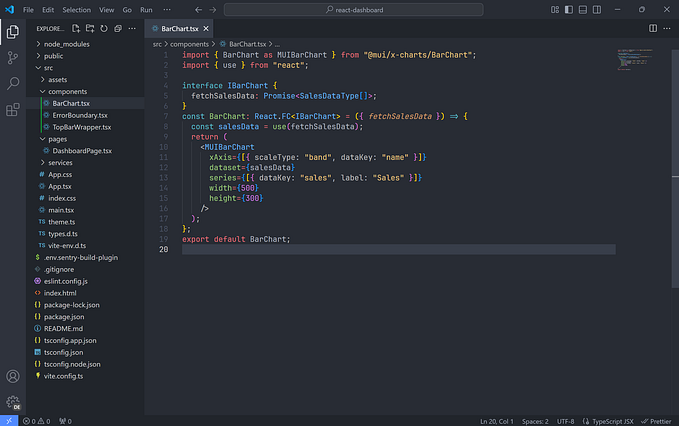Screen dimensions: 679x426
Task: Toggle the primary side bar
Action: 569,10
